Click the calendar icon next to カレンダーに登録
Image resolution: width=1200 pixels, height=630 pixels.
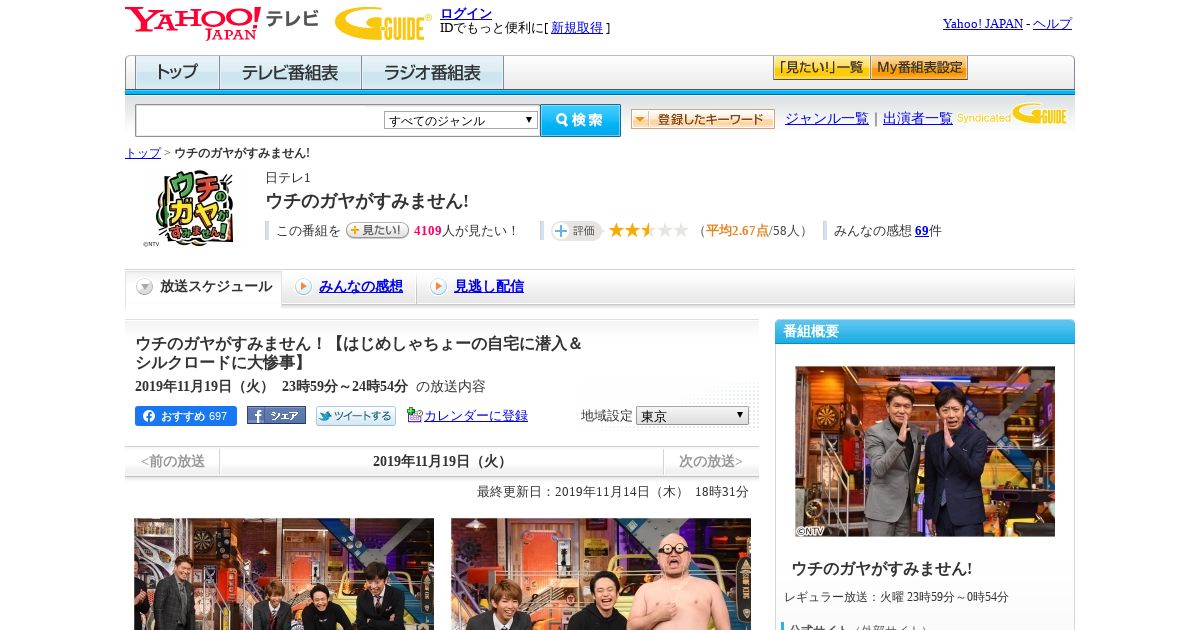(x=414, y=415)
